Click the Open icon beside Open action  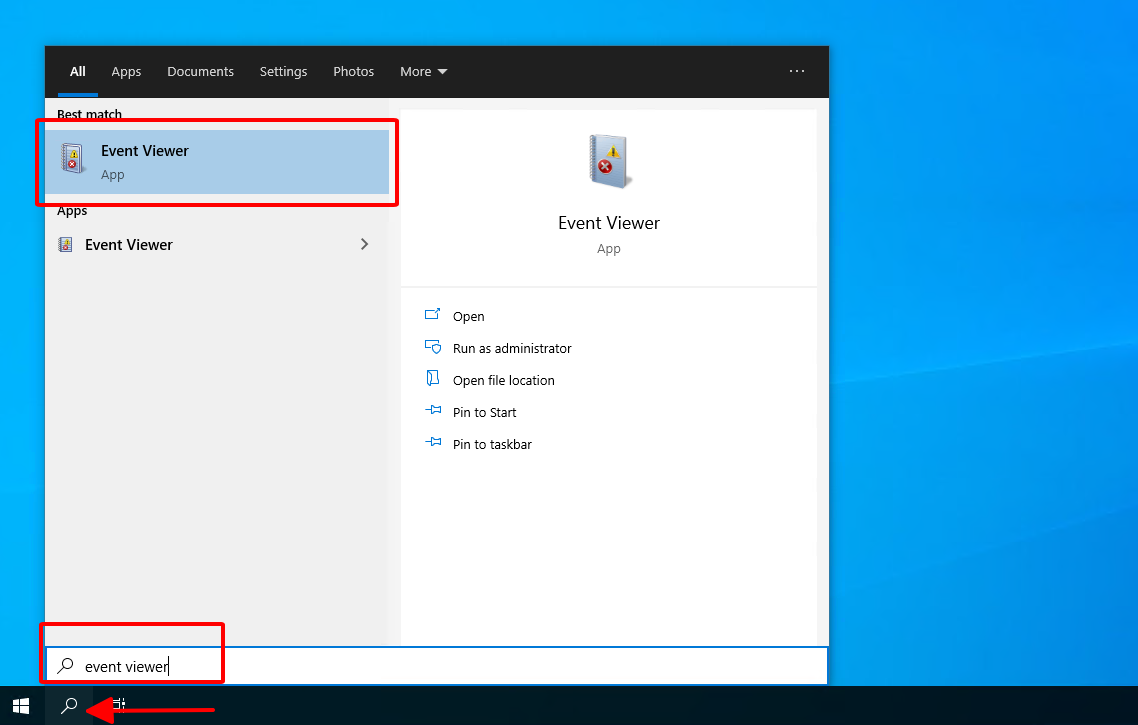(433, 314)
